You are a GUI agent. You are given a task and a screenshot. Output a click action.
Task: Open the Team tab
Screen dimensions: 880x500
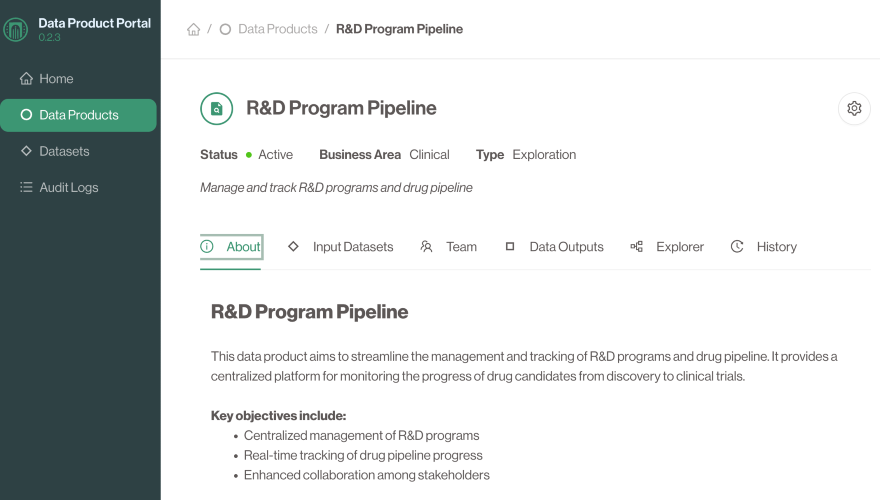(448, 247)
